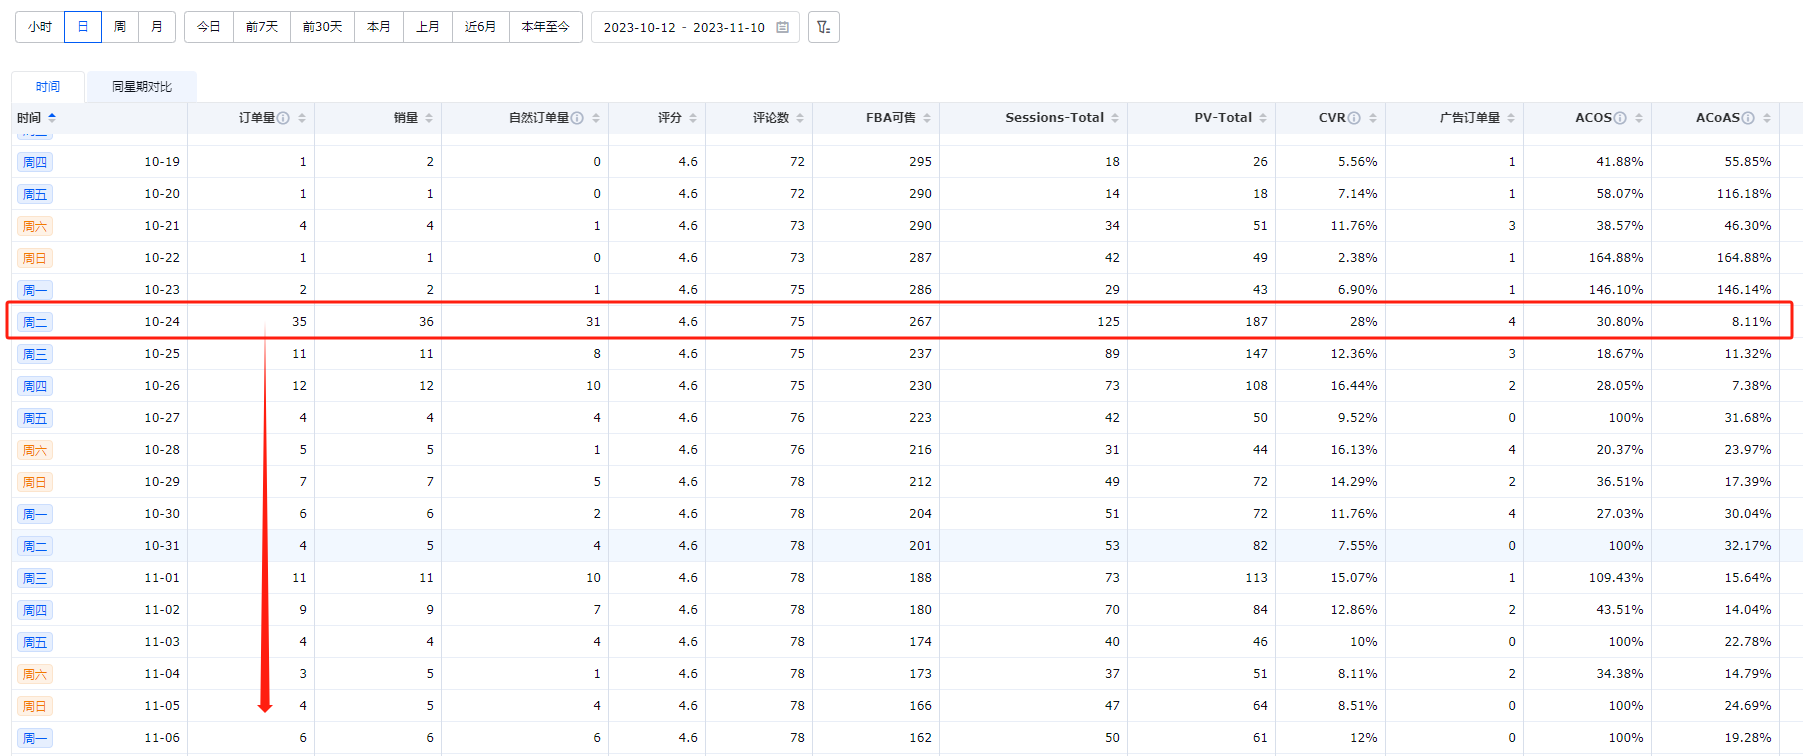1803x756 pixels.
Task: Select 周 granularity option
Action: click(x=120, y=27)
